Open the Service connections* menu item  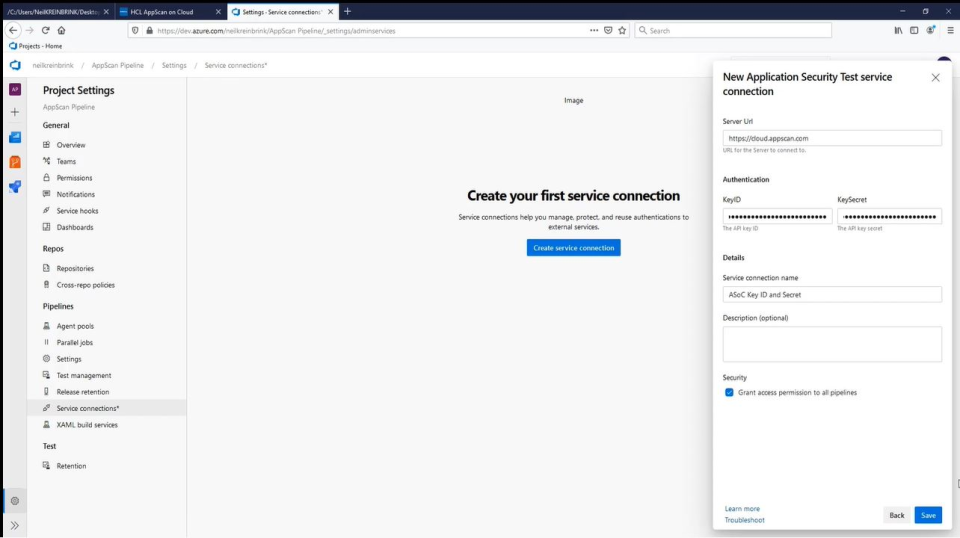coord(107,408)
